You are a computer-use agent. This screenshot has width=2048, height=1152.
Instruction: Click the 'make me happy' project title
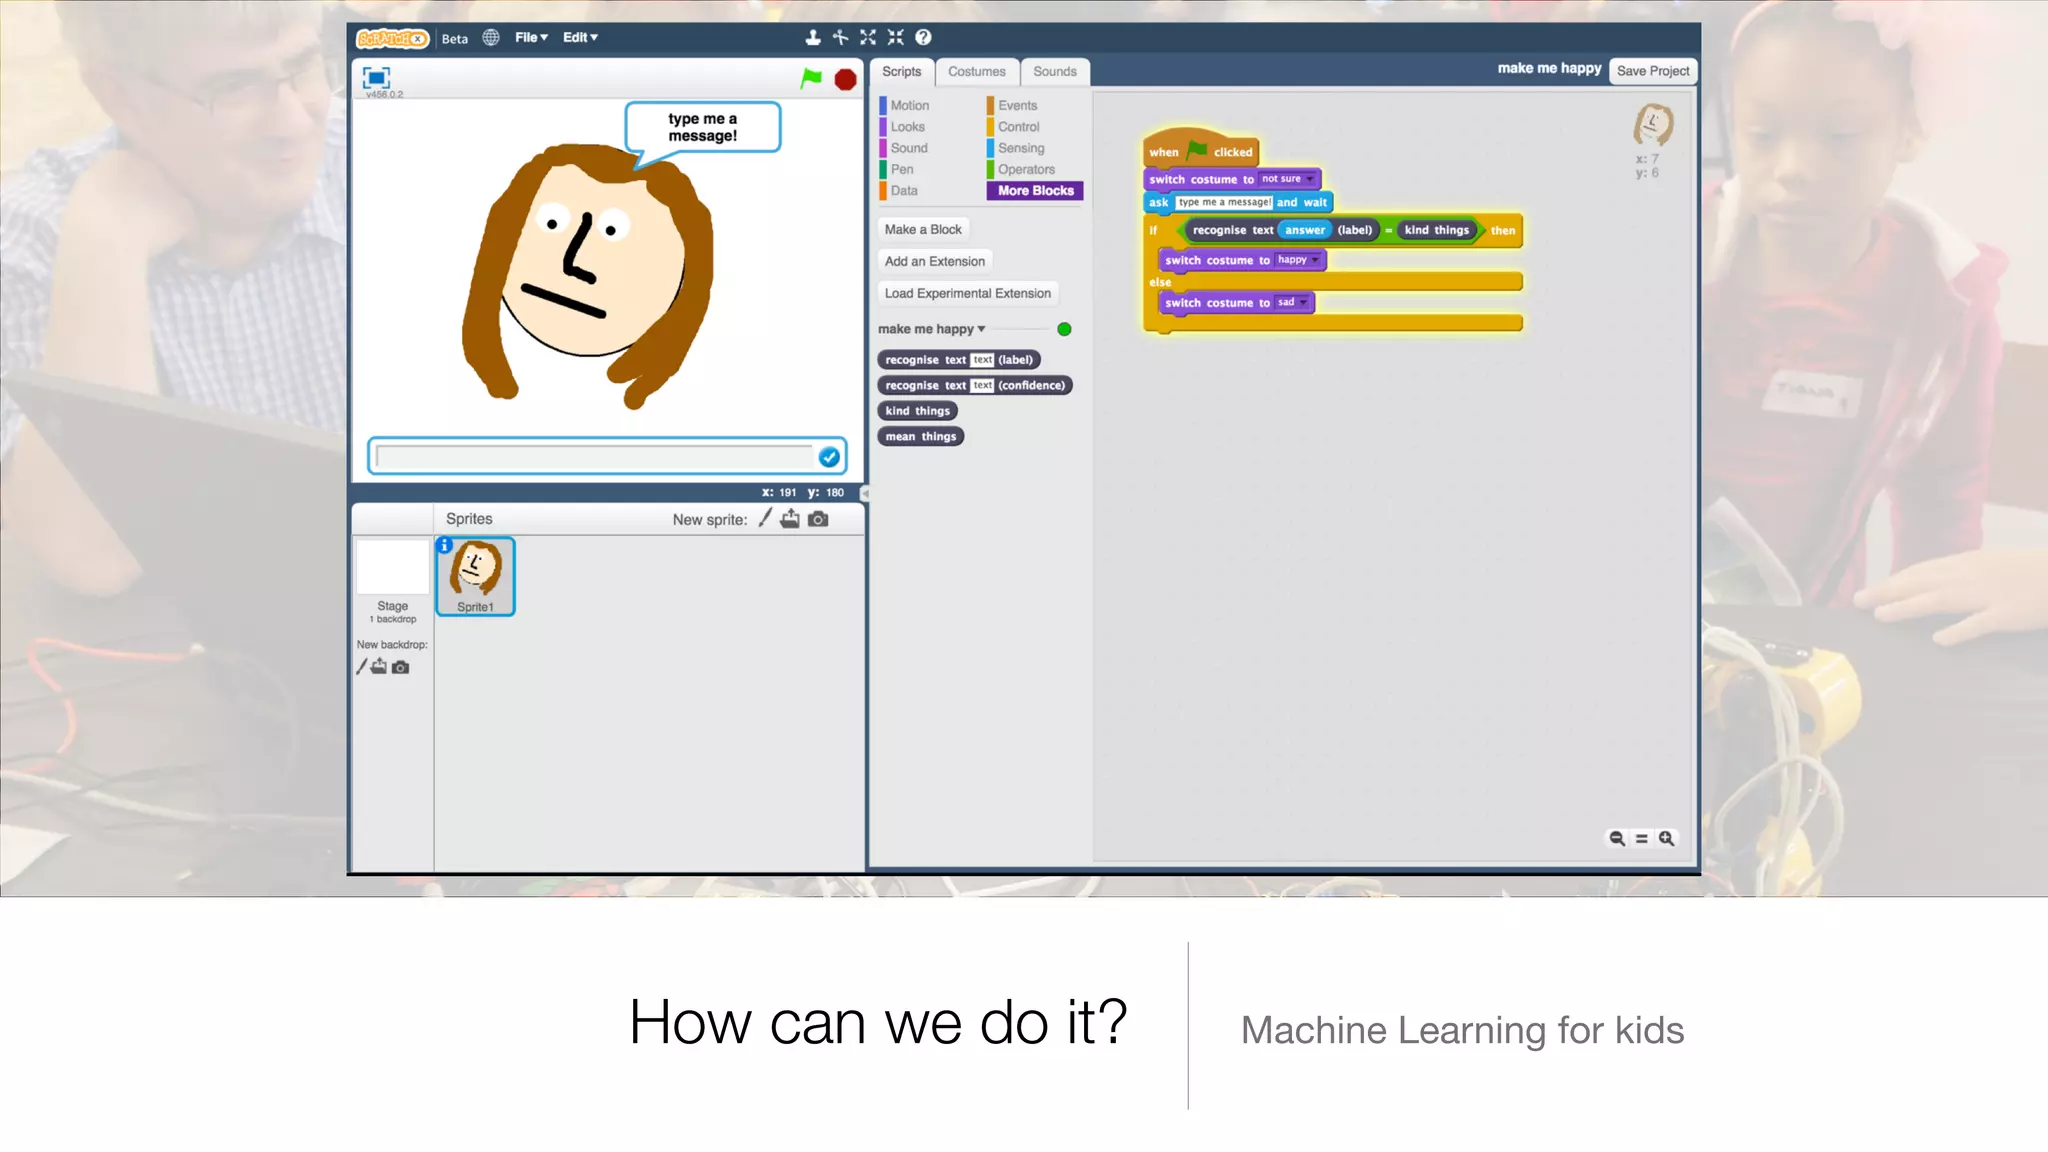1549,68
